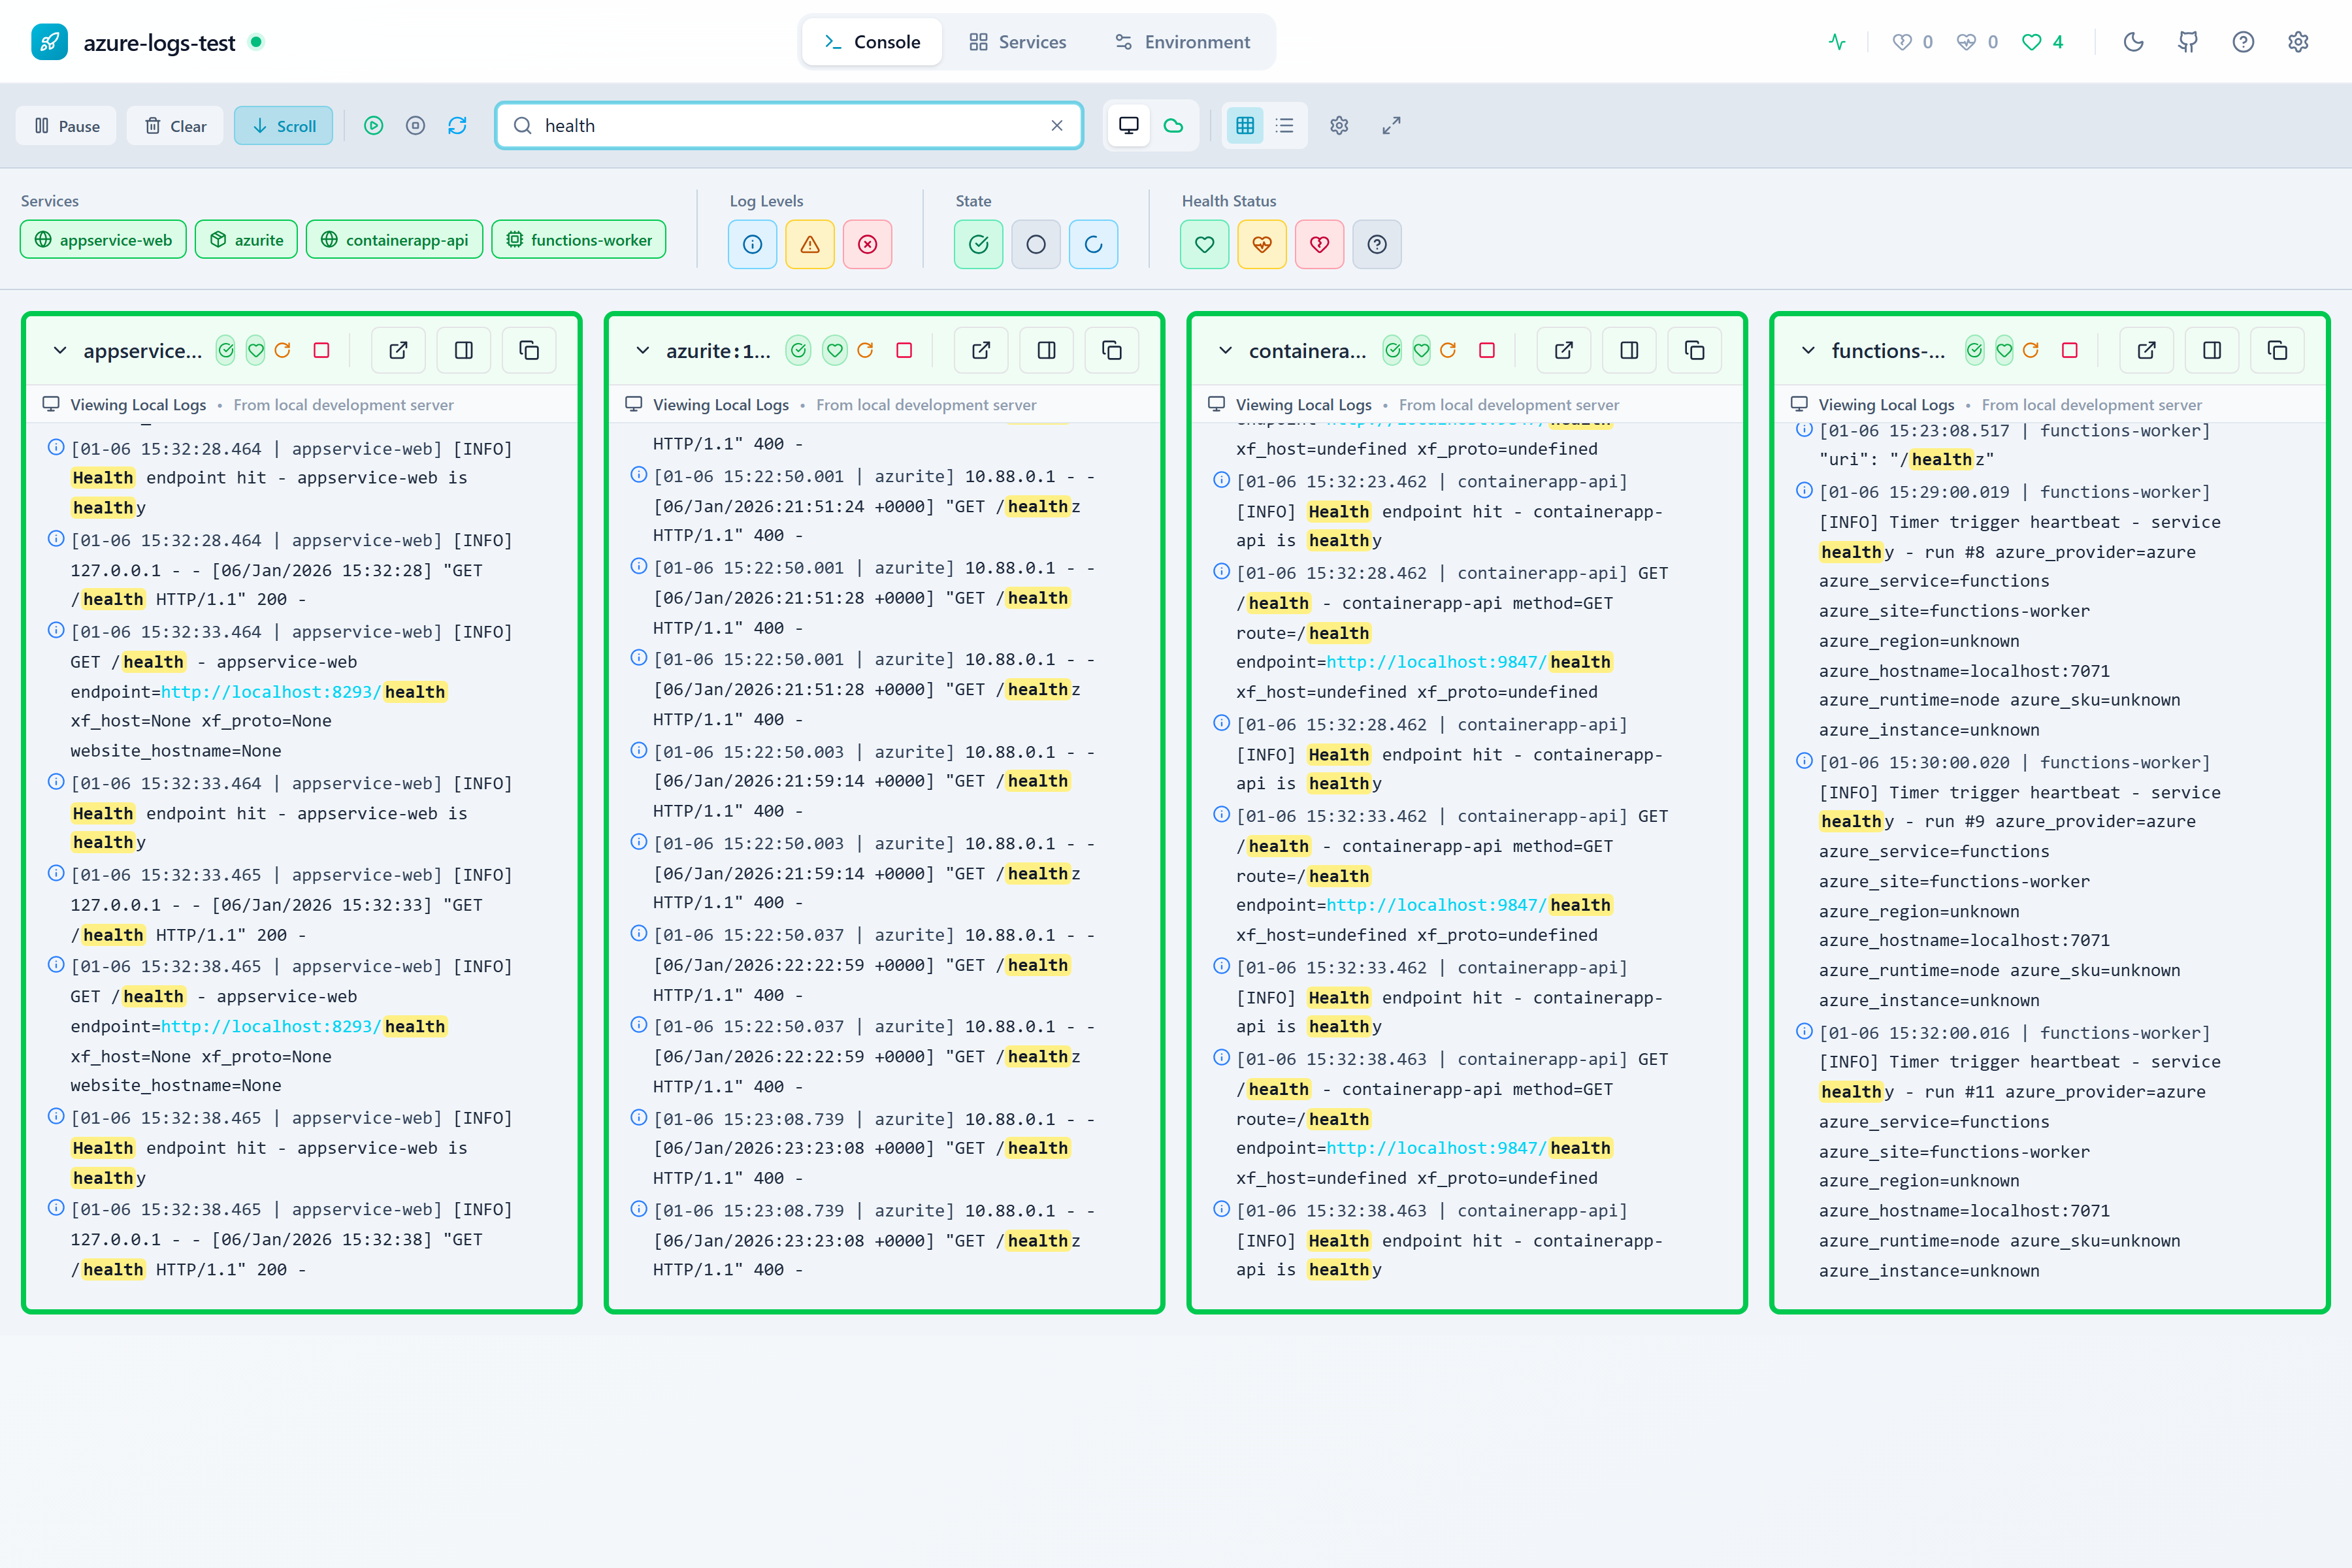Stop the containerapp-api service

pos(1486,350)
